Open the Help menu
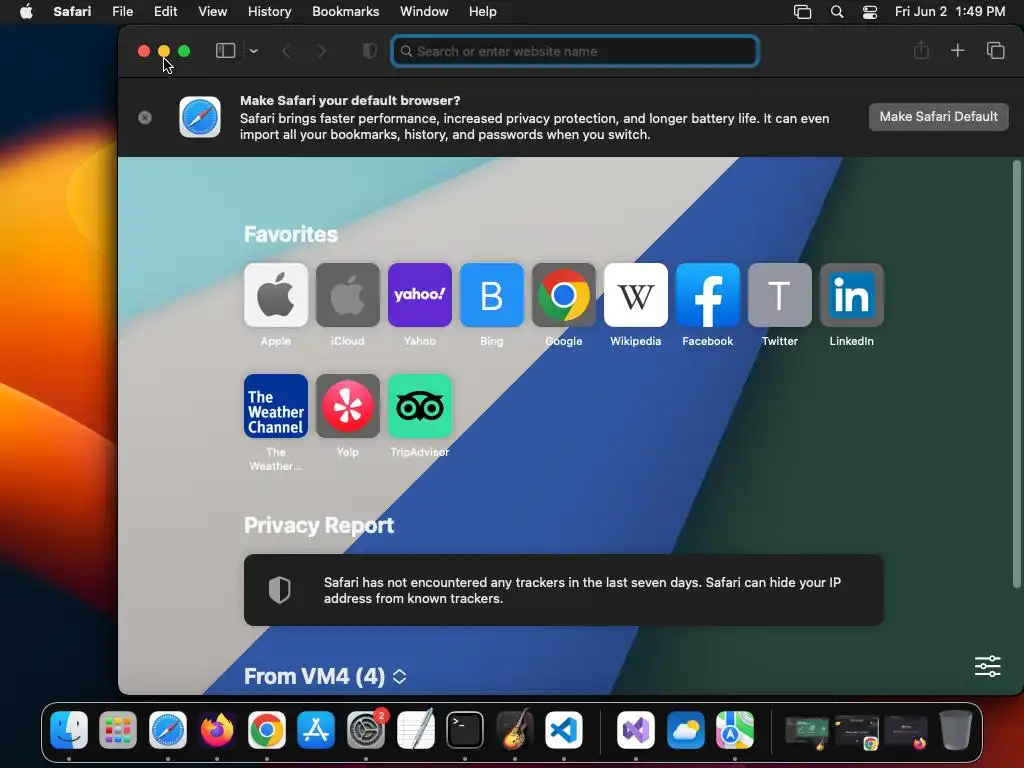Screen dimensions: 1024x768 (x=483, y=12)
